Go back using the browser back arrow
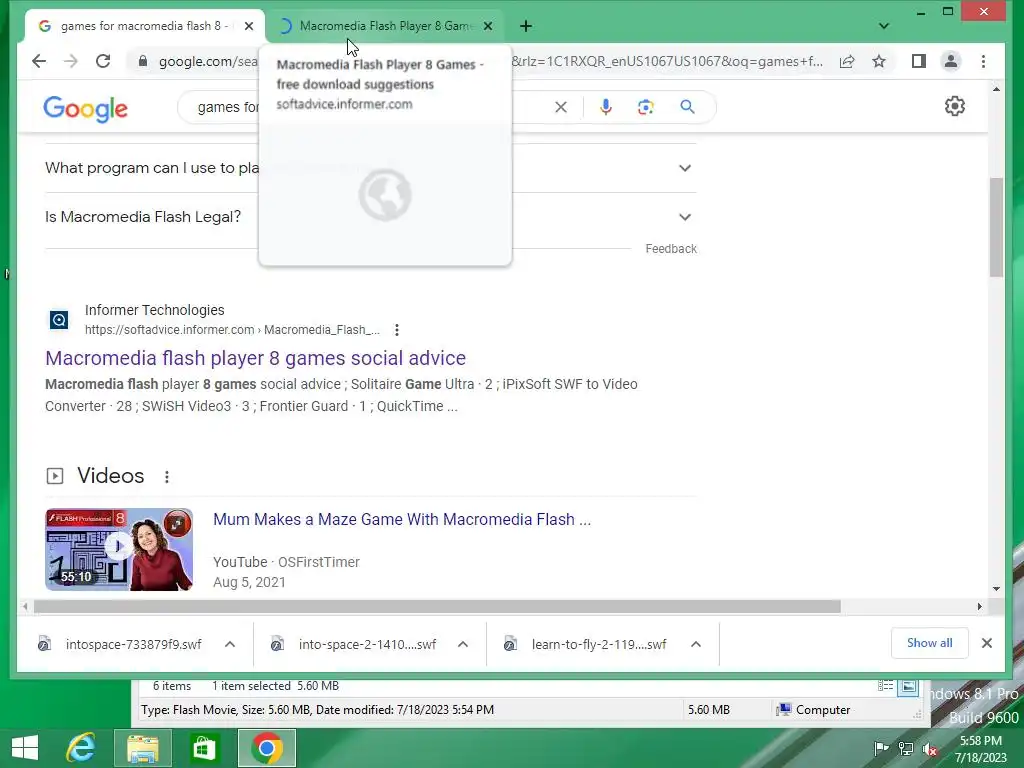1024x768 pixels. pos(39,61)
